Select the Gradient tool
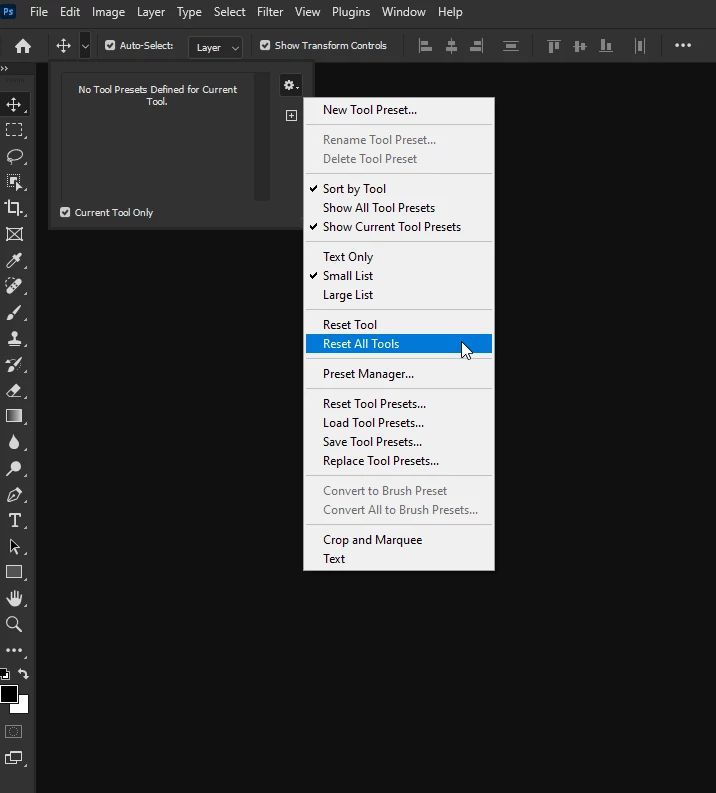The image size is (716, 793). point(14,416)
